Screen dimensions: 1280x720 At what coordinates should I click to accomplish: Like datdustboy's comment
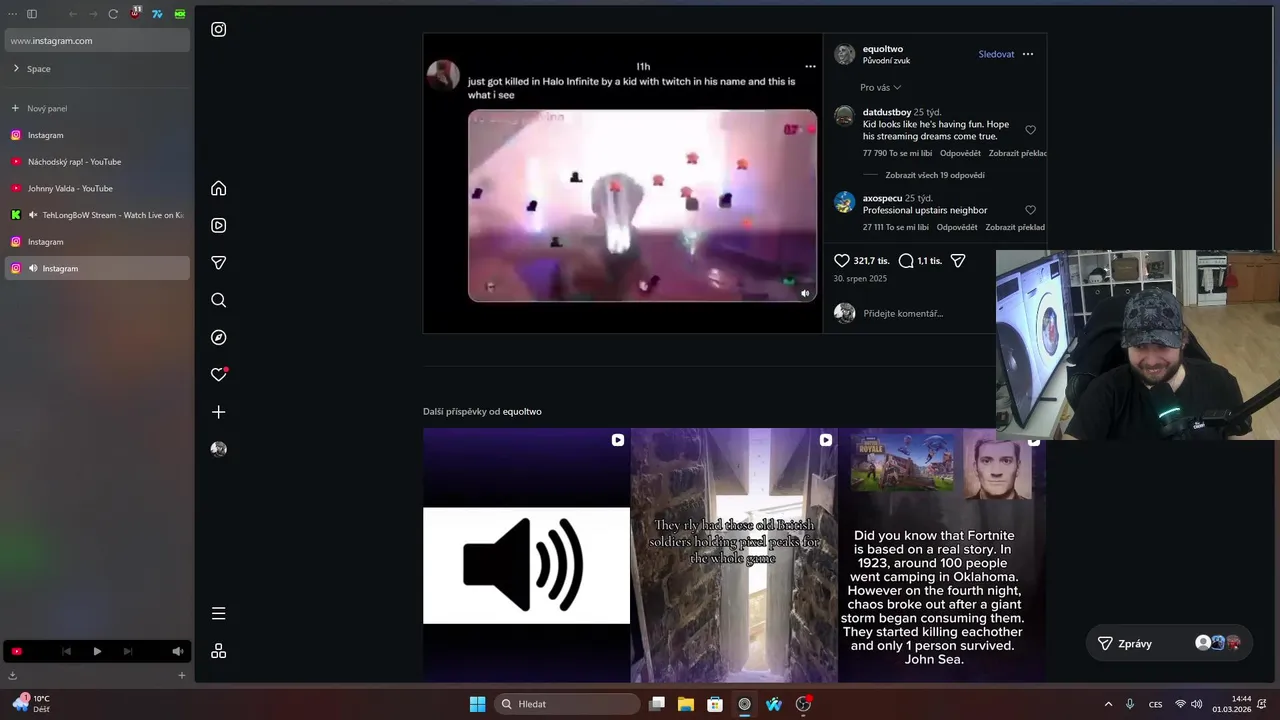(x=1031, y=130)
